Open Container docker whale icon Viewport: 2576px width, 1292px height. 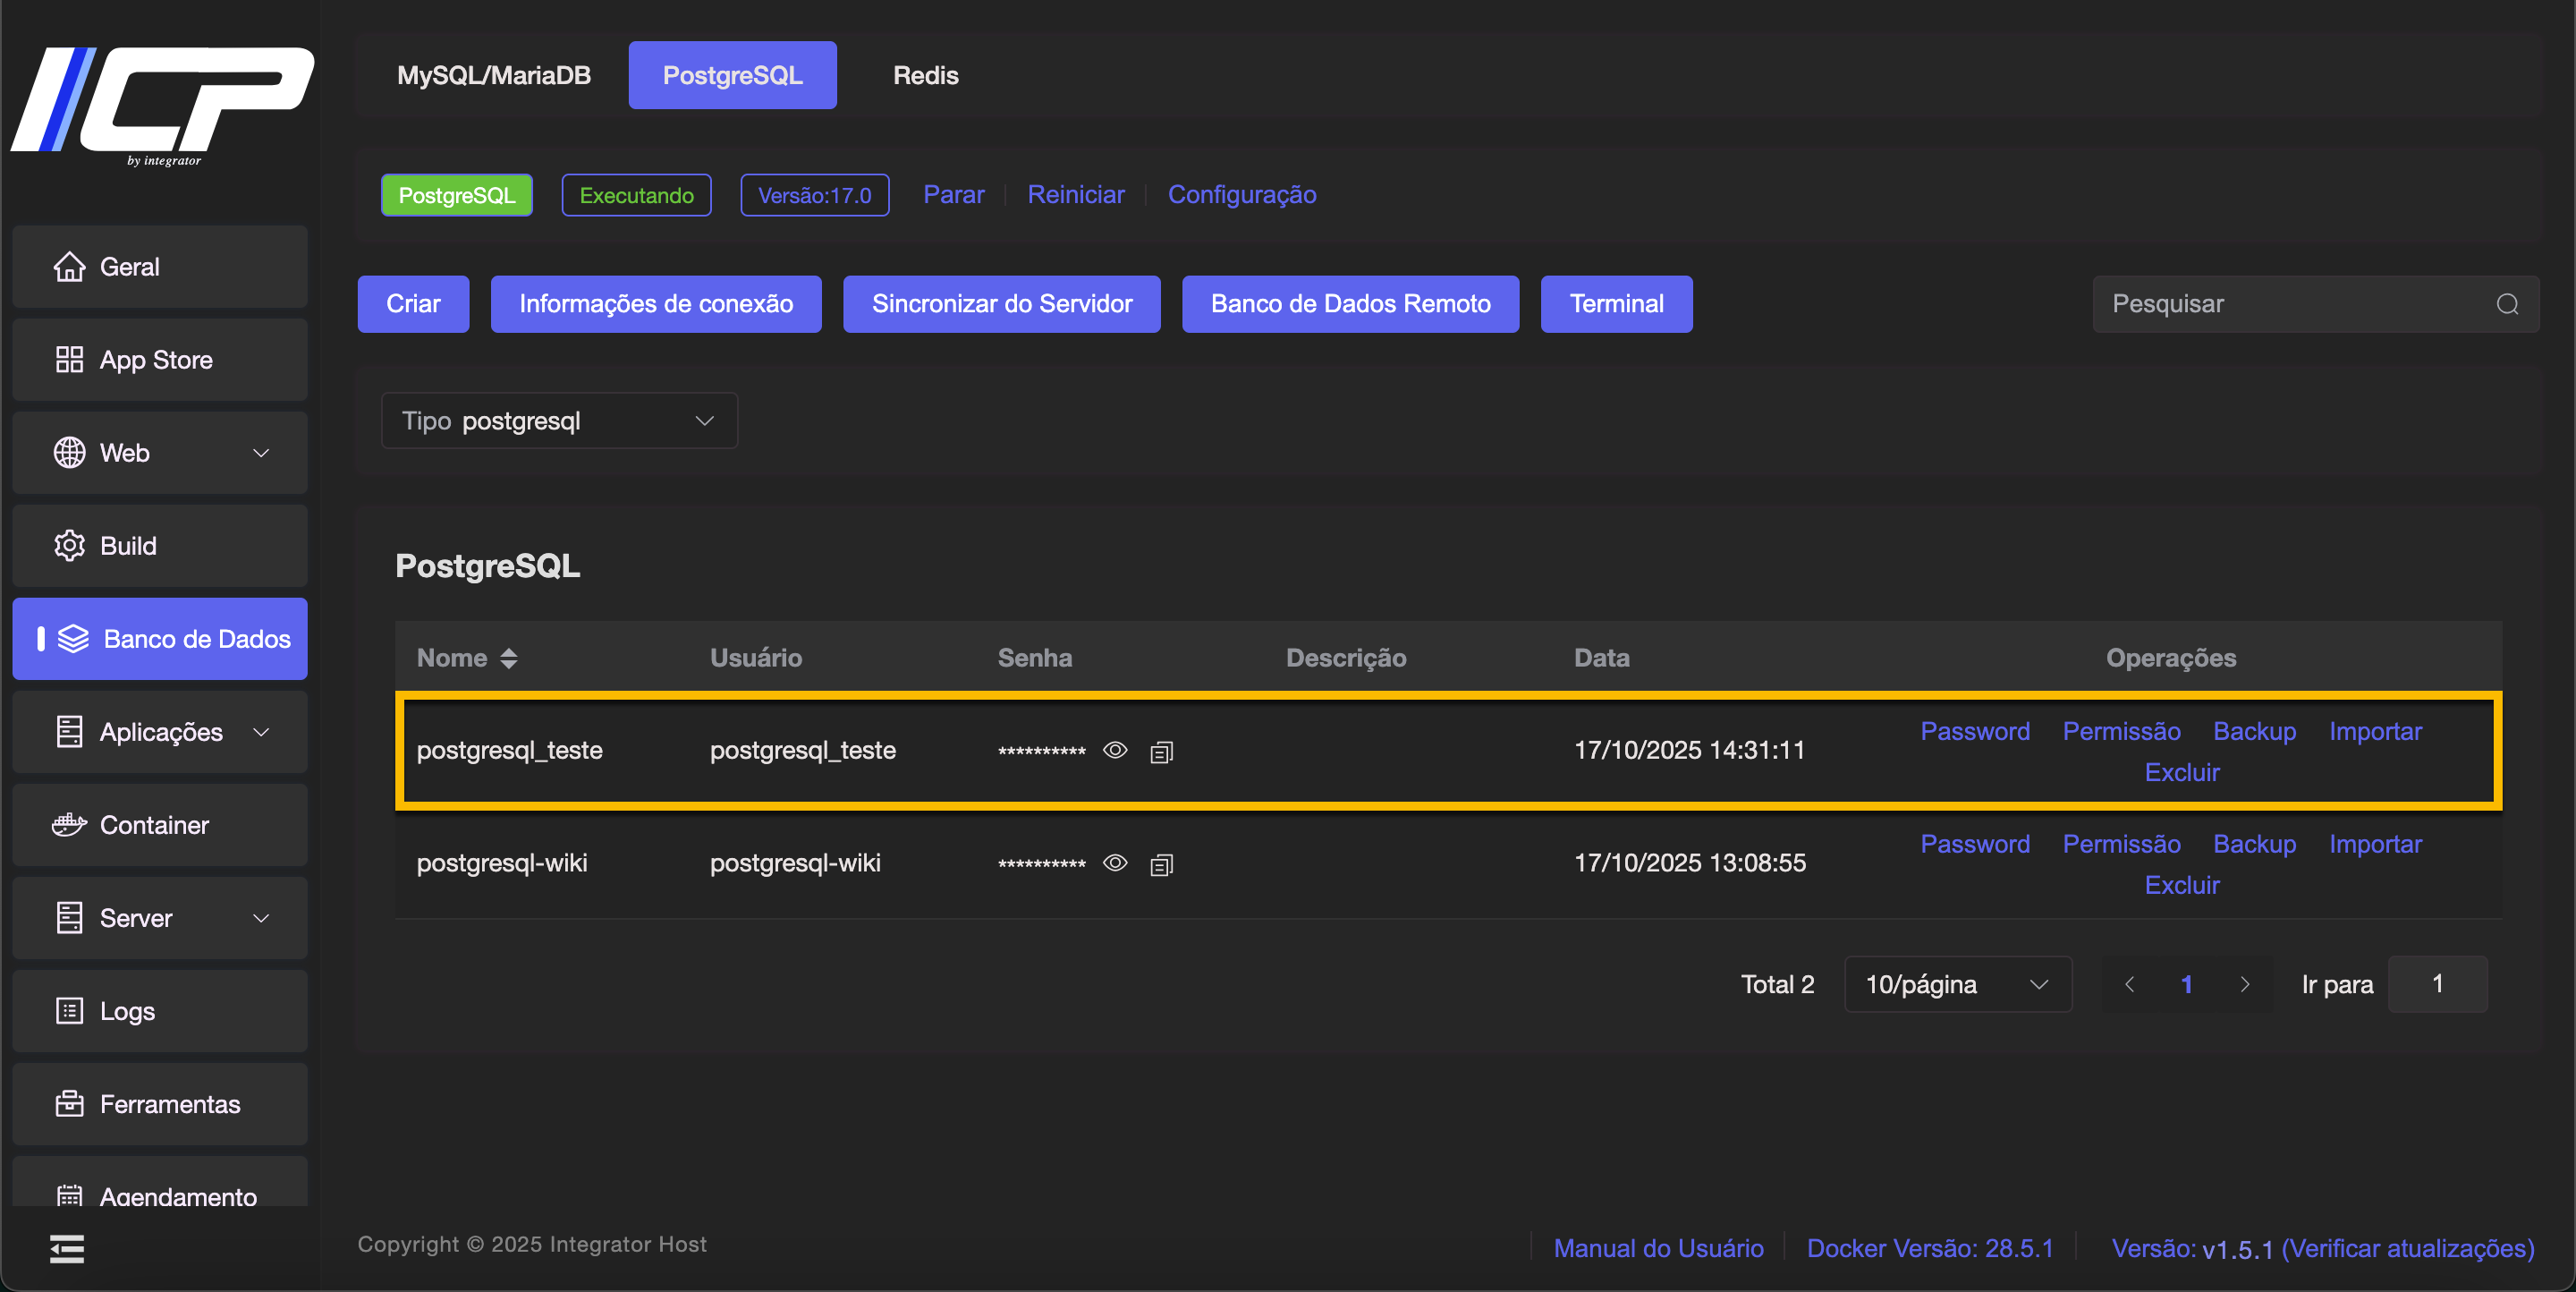click(69, 824)
